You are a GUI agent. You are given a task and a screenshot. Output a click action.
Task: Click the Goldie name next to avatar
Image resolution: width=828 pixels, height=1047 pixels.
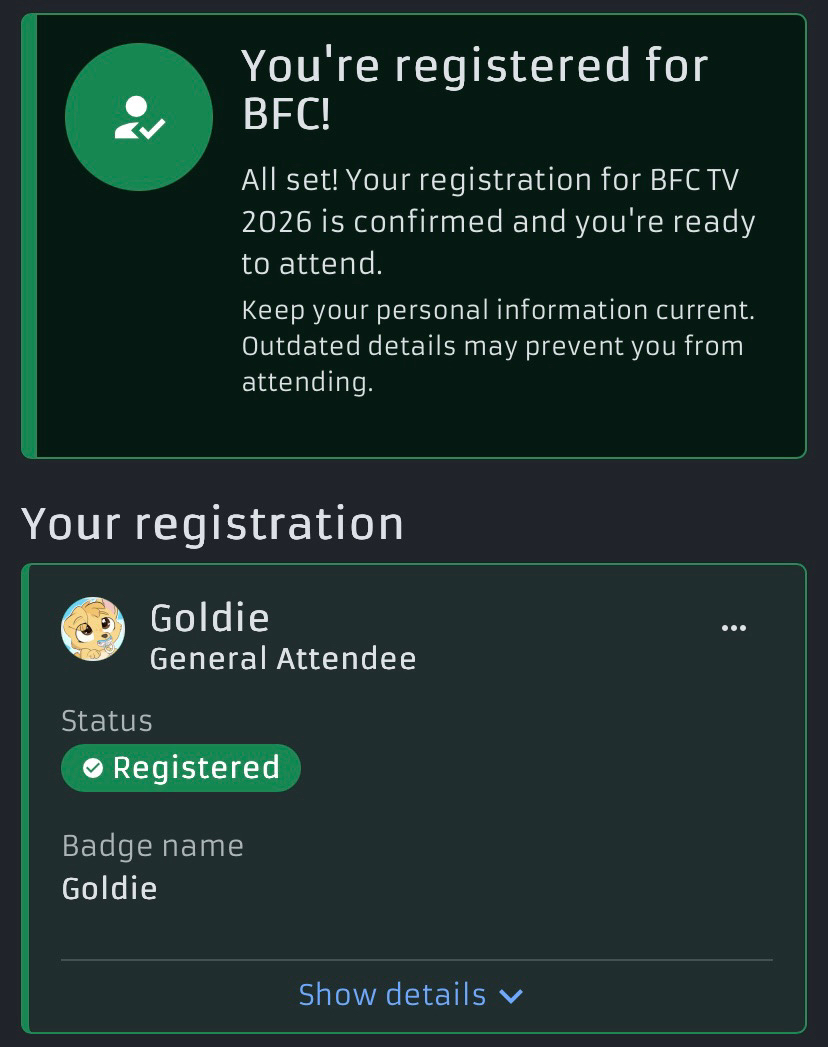pyautogui.click(x=209, y=618)
